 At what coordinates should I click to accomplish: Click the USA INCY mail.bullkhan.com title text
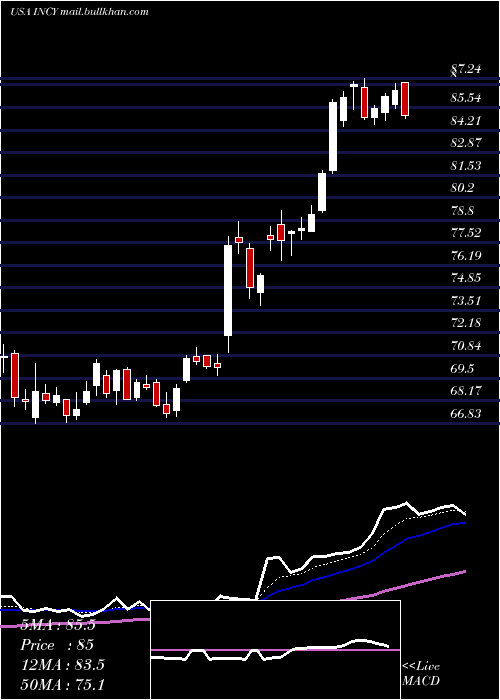point(79,12)
